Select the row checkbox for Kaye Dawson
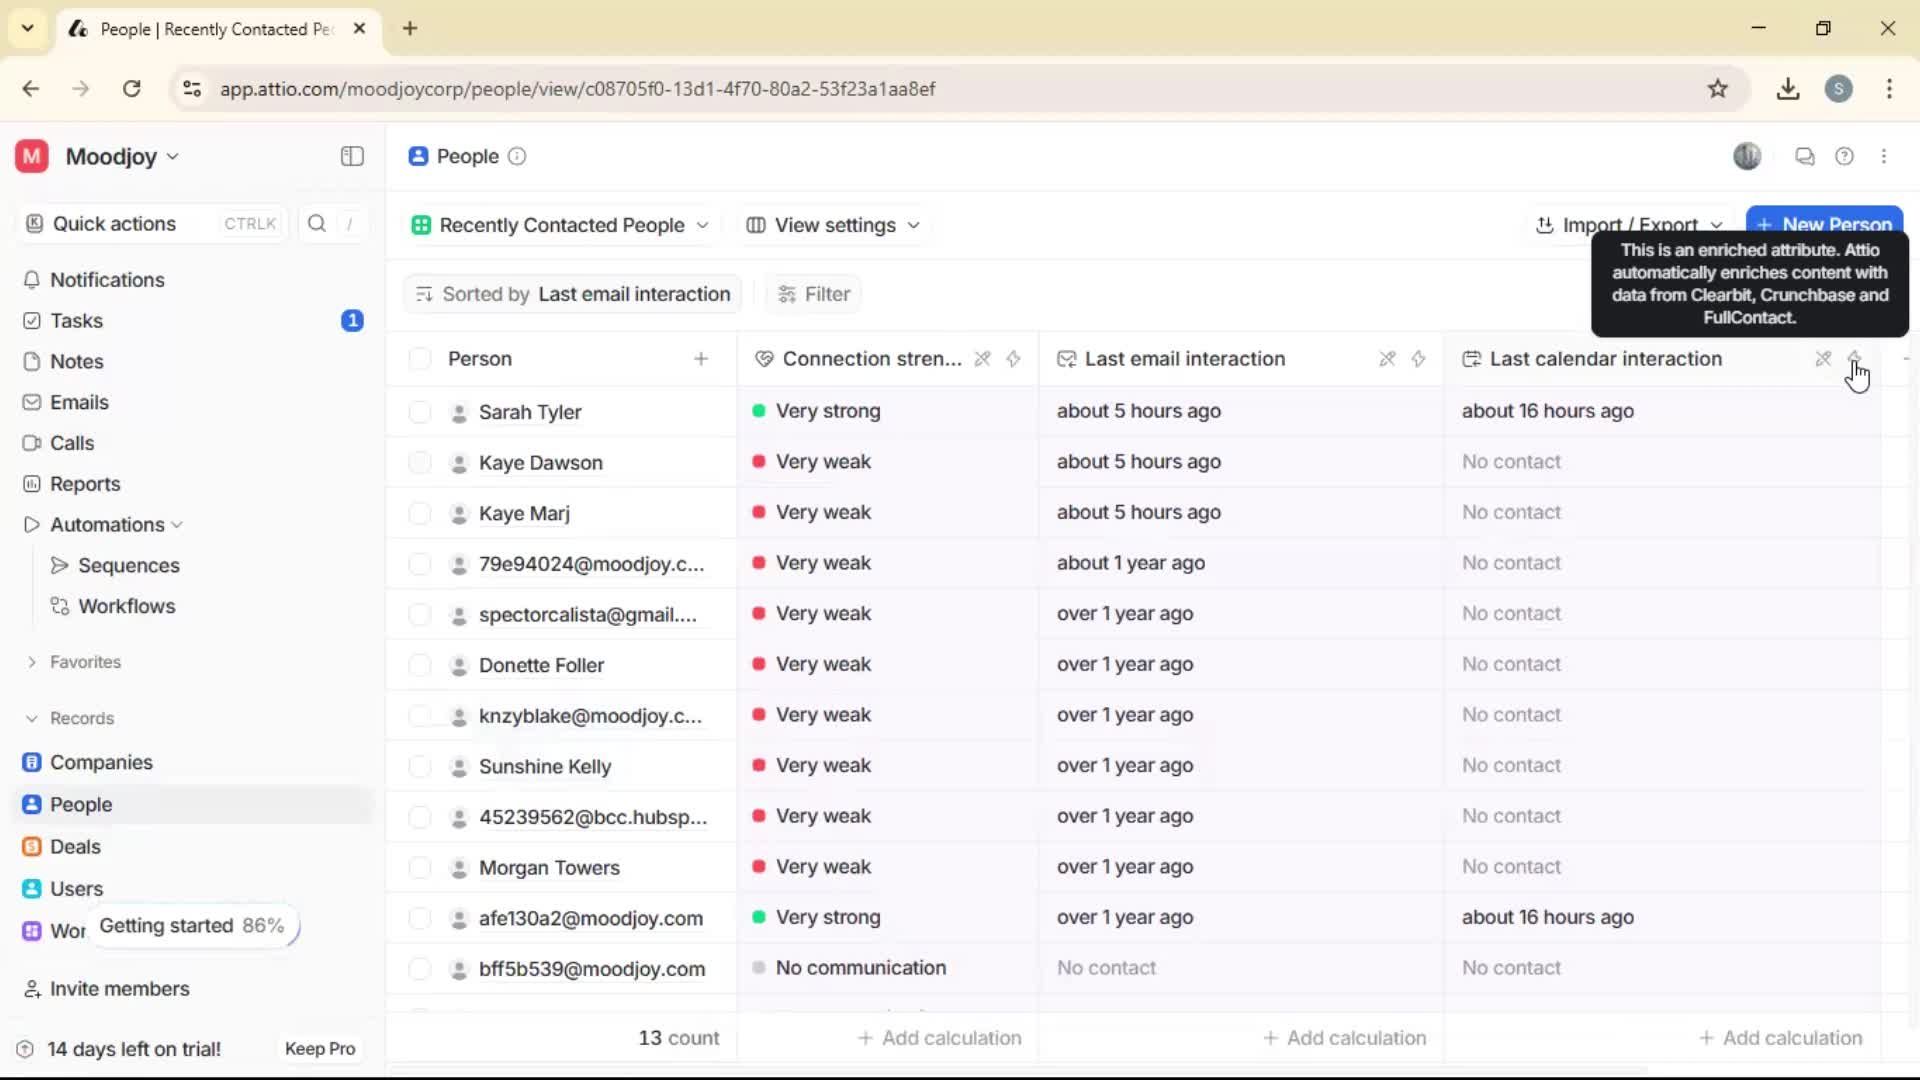This screenshot has width=1920, height=1080. coord(420,462)
